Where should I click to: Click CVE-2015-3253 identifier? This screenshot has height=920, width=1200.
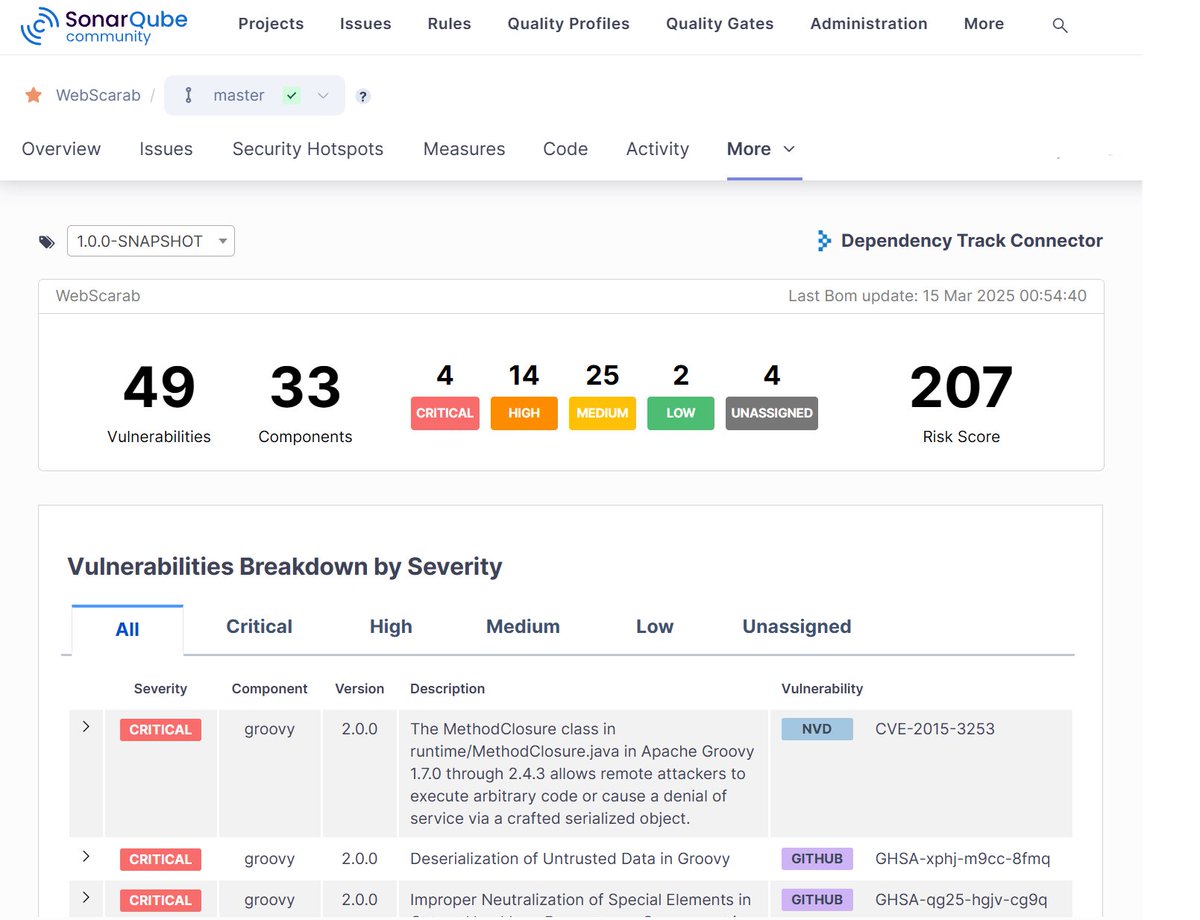(x=935, y=729)
